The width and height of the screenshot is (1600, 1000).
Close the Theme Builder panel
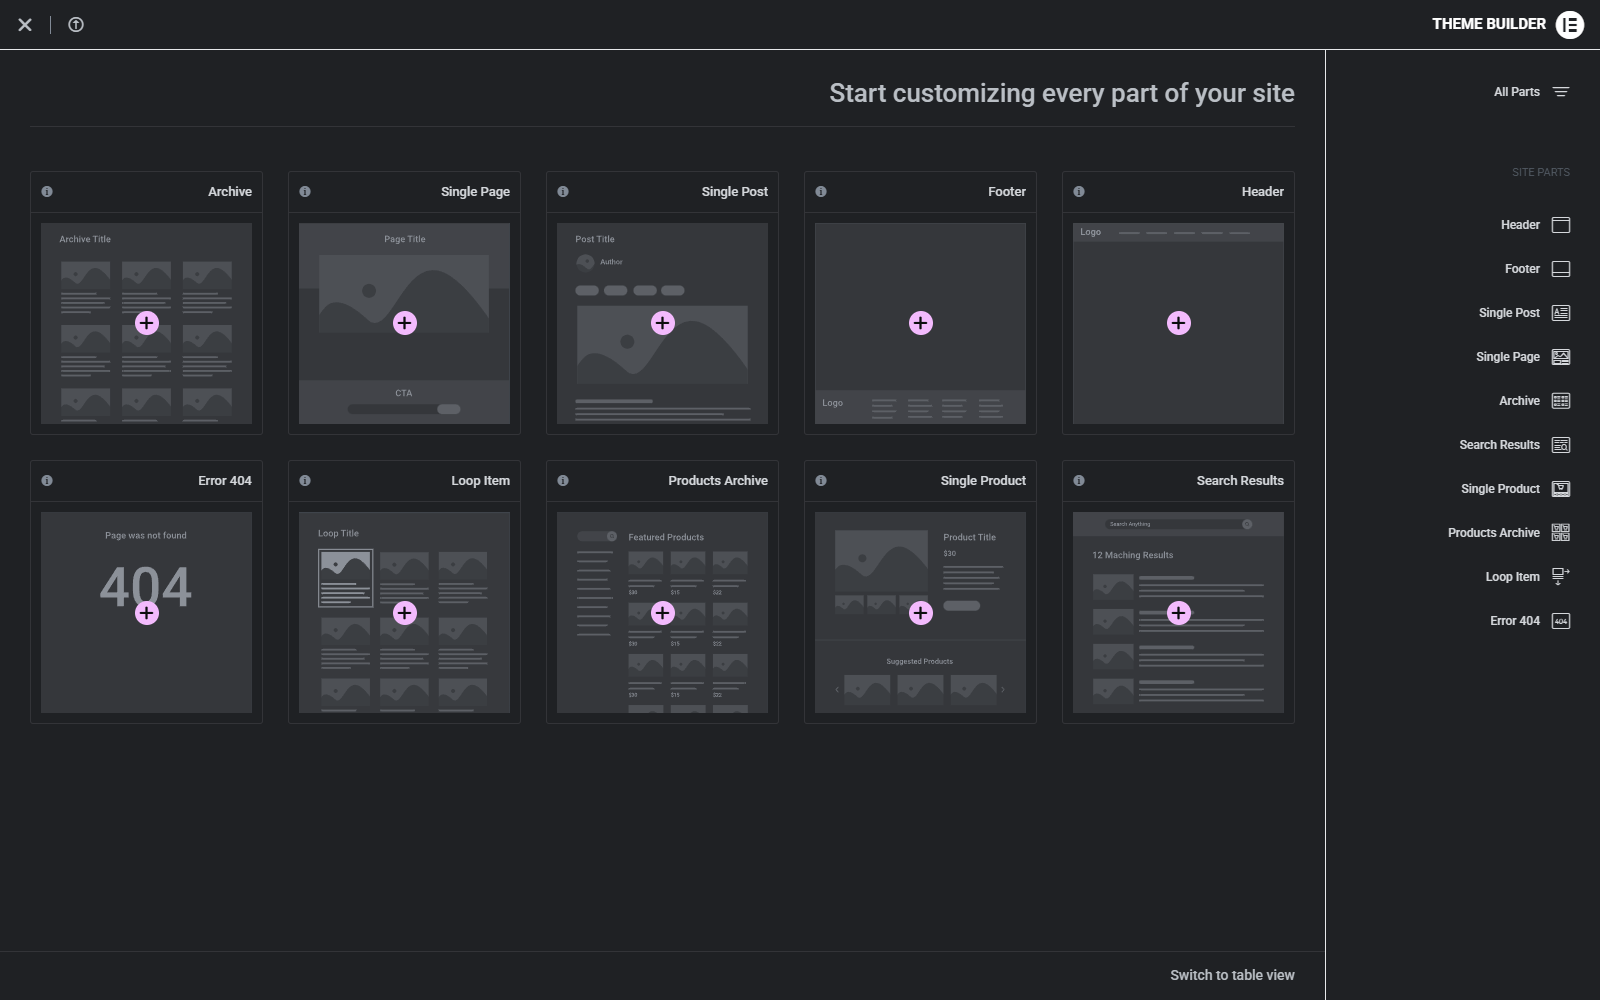[25, 24]
